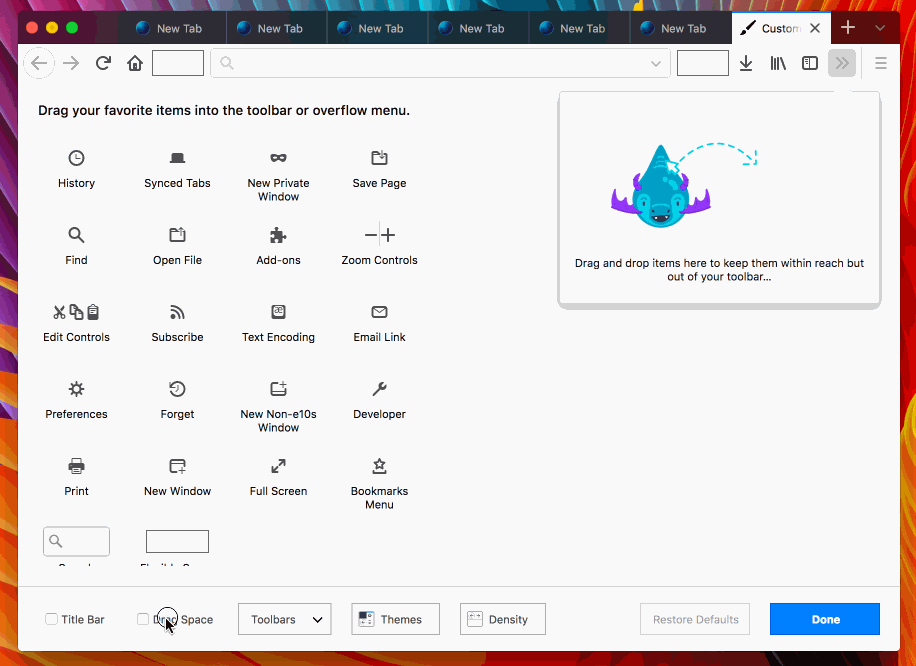Image resolution: width=916 pixels, height=666 pixels.
Task: Select the New Non-e10s Window icon
Action: pos(279,389)
